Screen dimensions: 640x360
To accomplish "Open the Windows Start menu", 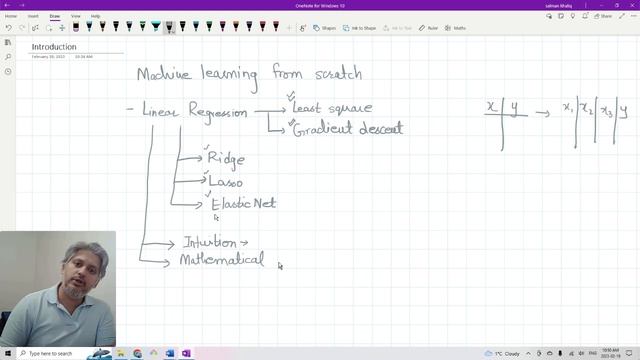I will [x=8, y=353].
